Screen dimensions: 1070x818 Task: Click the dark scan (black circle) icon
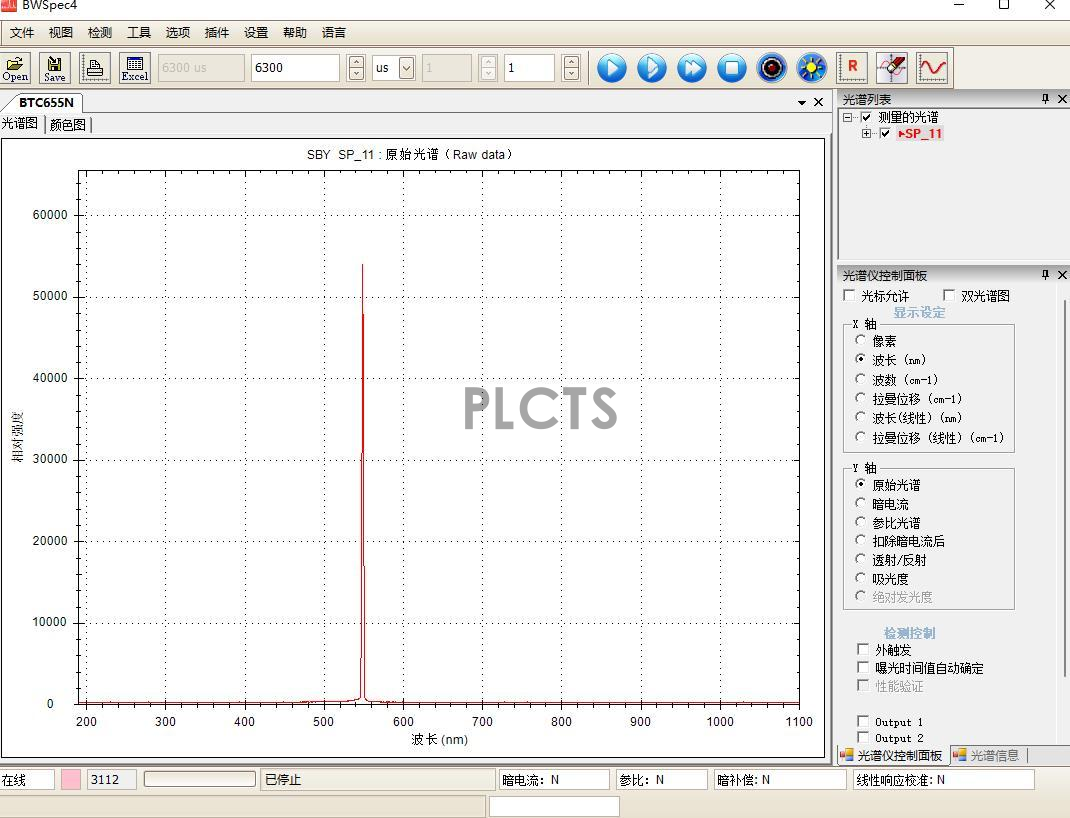[772, 68]
